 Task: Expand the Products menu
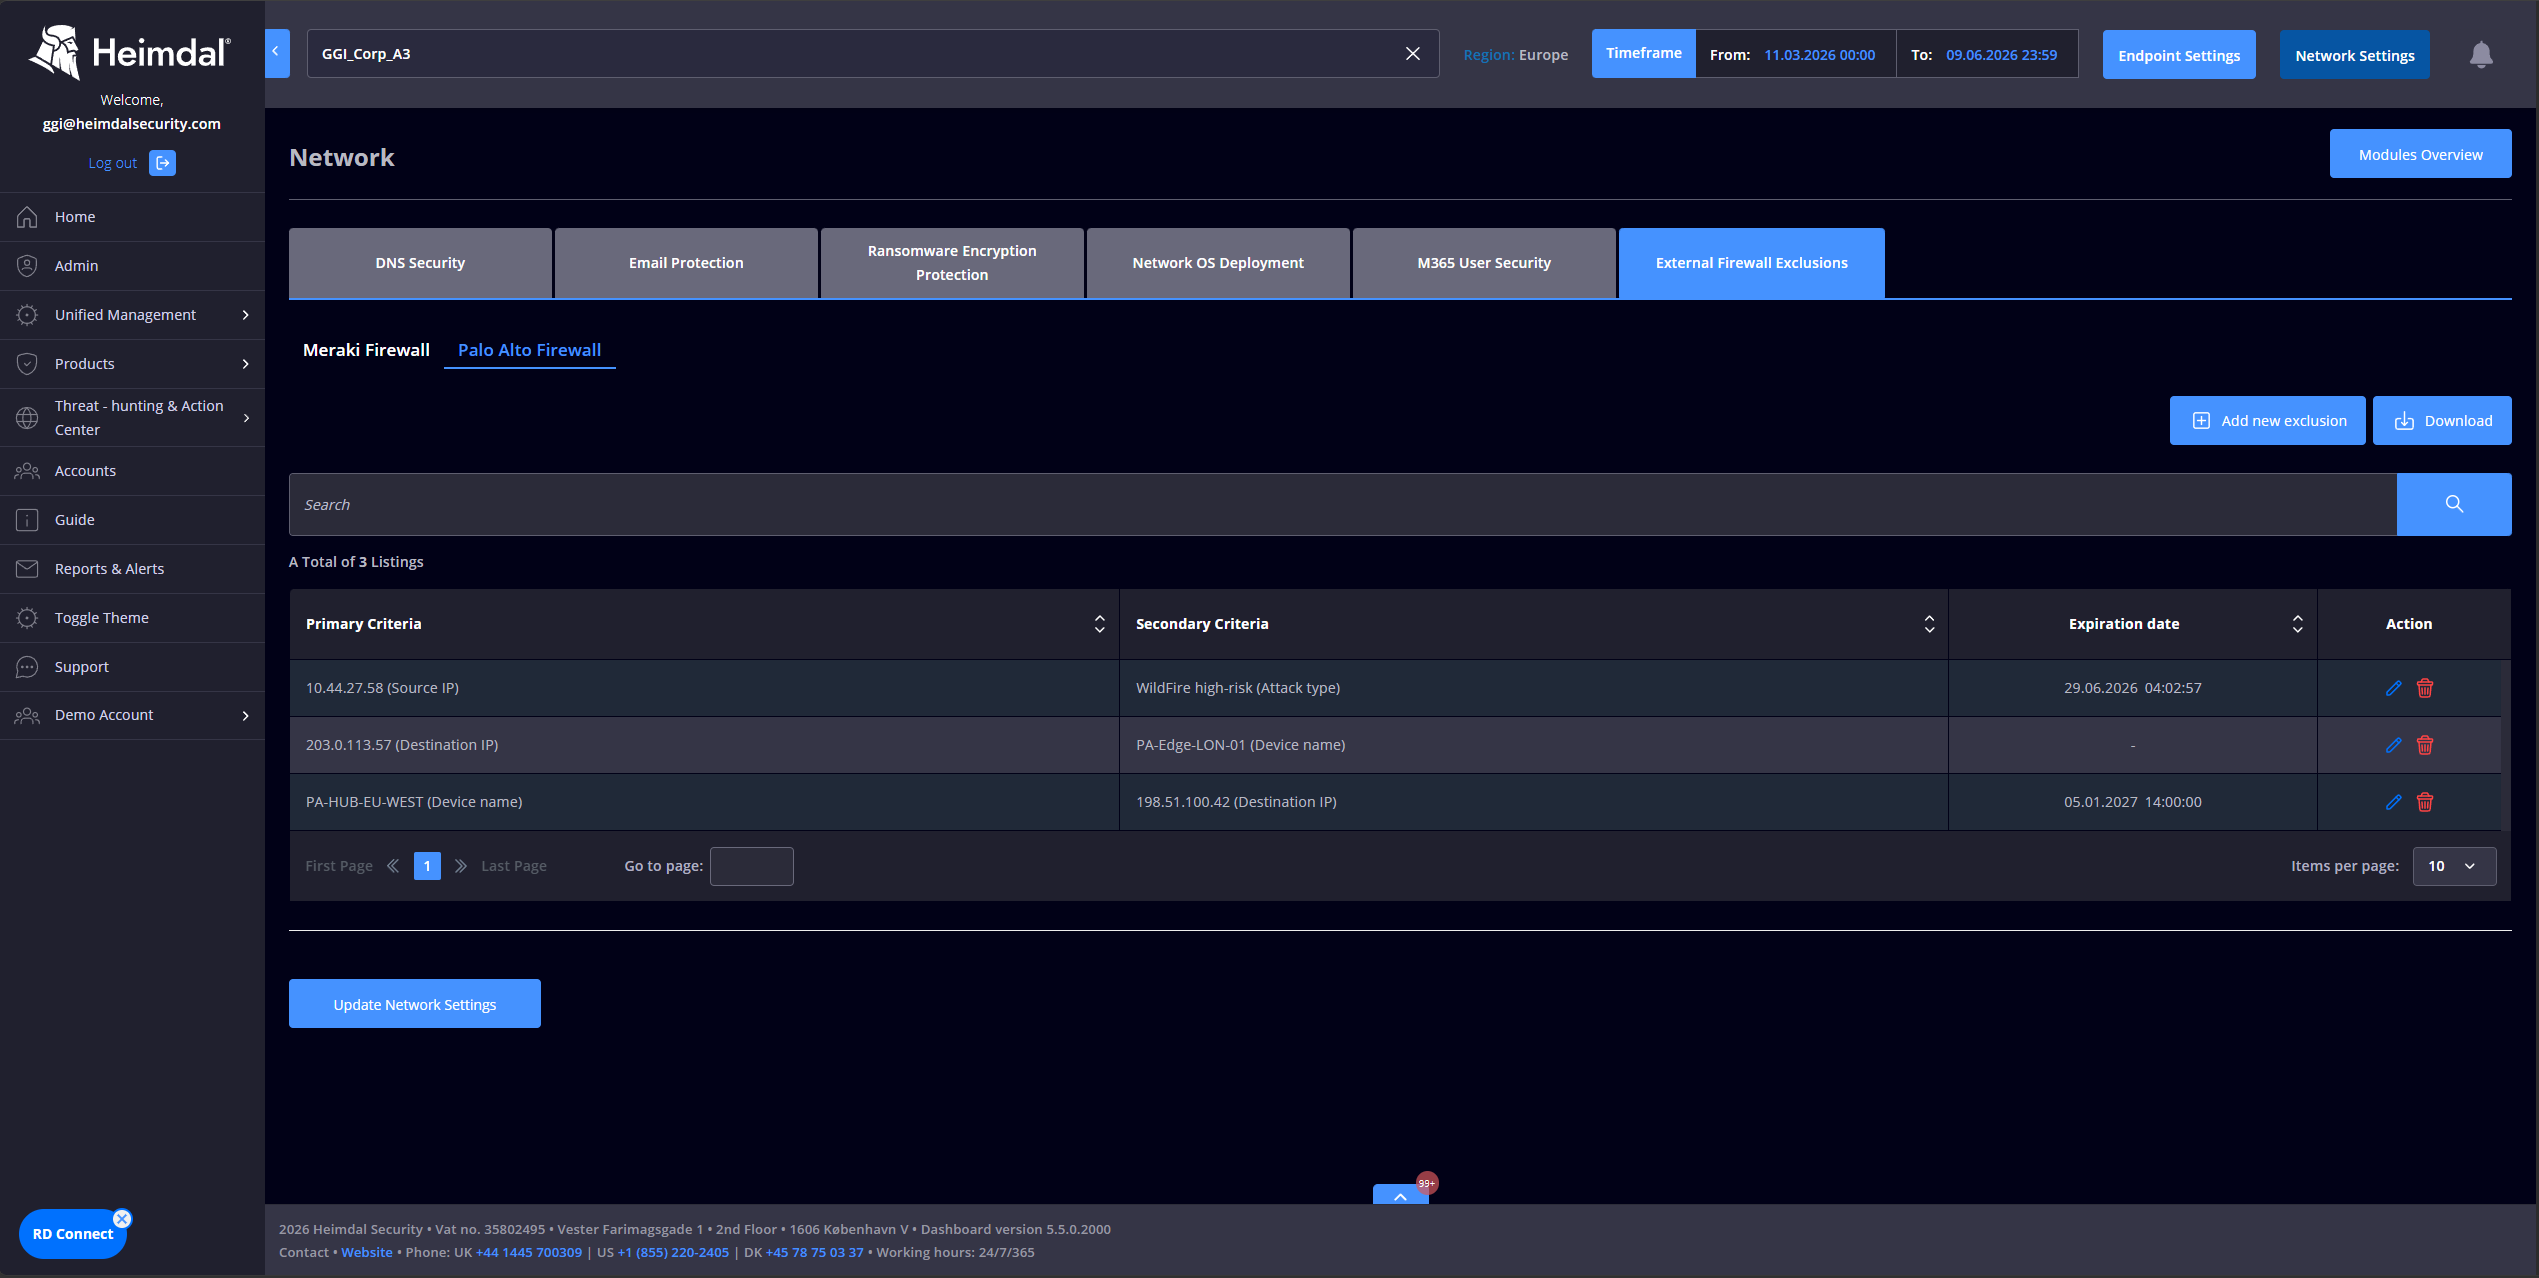(x=132, y=364)
